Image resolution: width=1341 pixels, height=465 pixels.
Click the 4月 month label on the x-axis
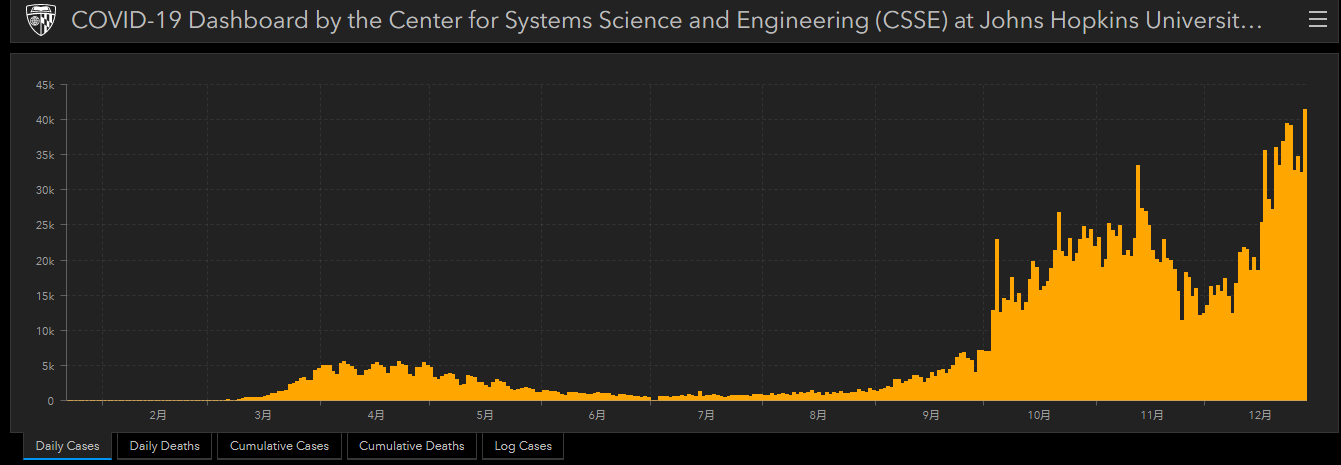tap(376, 414)
